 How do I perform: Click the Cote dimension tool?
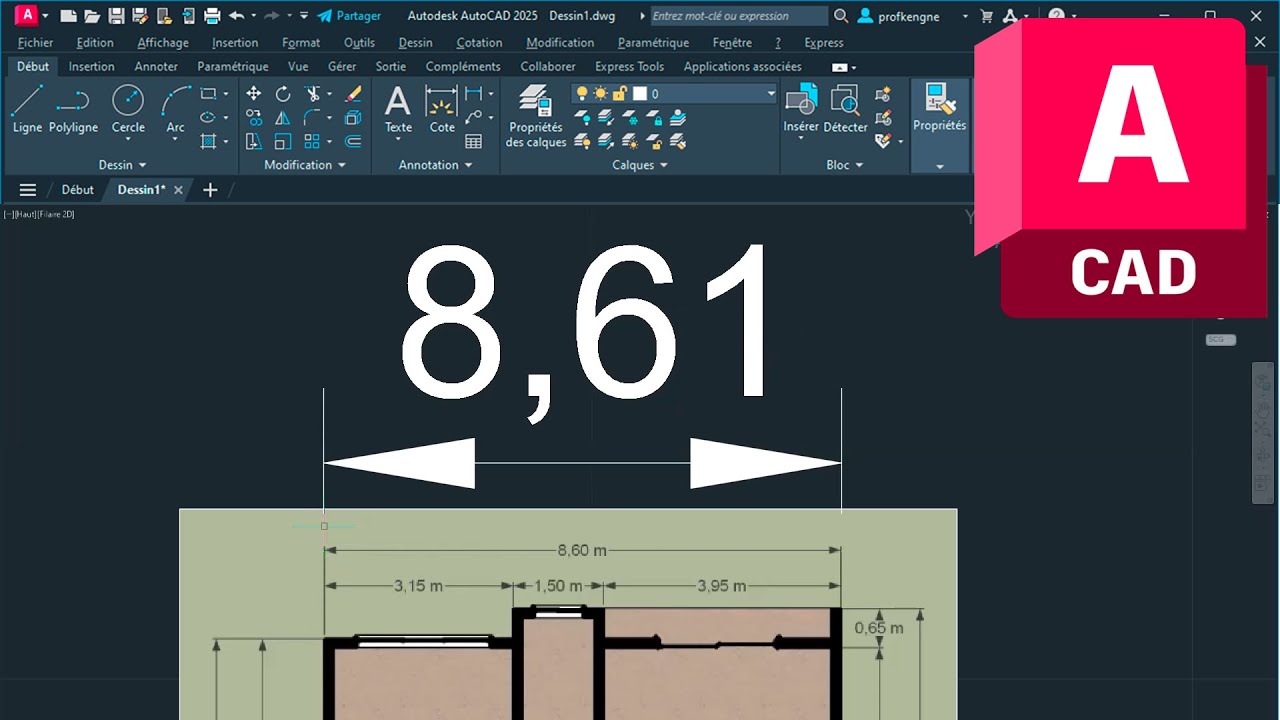pyautogui.click(x=442, y=109)
